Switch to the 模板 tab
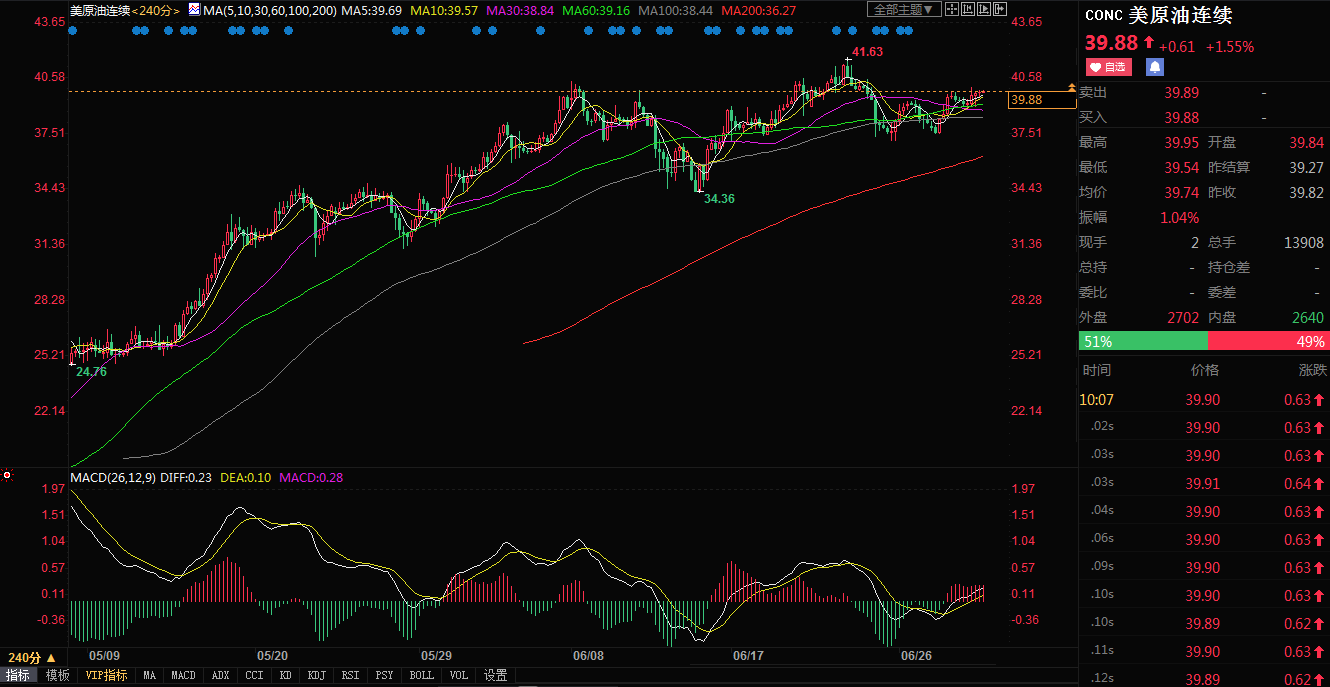Image resolution: width=1330 pixels, height=687 pixels. click(57, 675)
